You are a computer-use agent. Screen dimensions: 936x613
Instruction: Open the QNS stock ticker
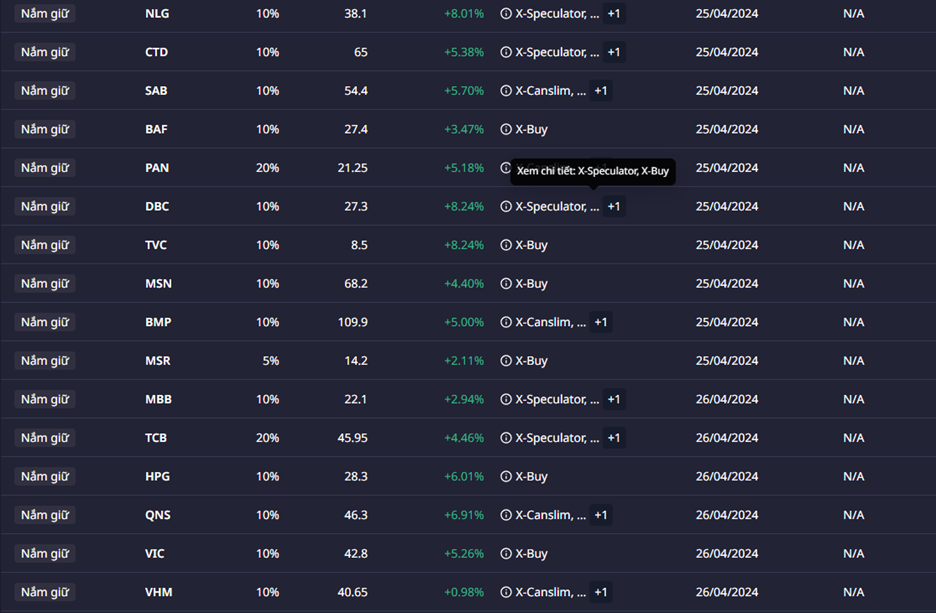(158, 515)
